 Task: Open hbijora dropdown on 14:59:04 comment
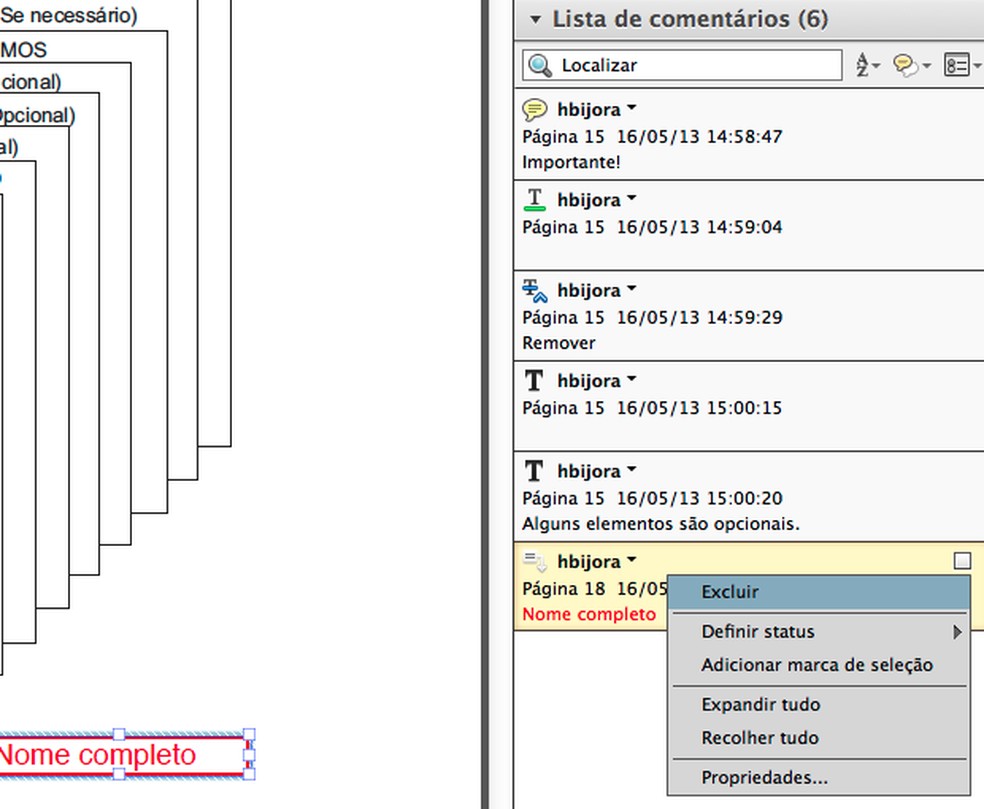632,199
